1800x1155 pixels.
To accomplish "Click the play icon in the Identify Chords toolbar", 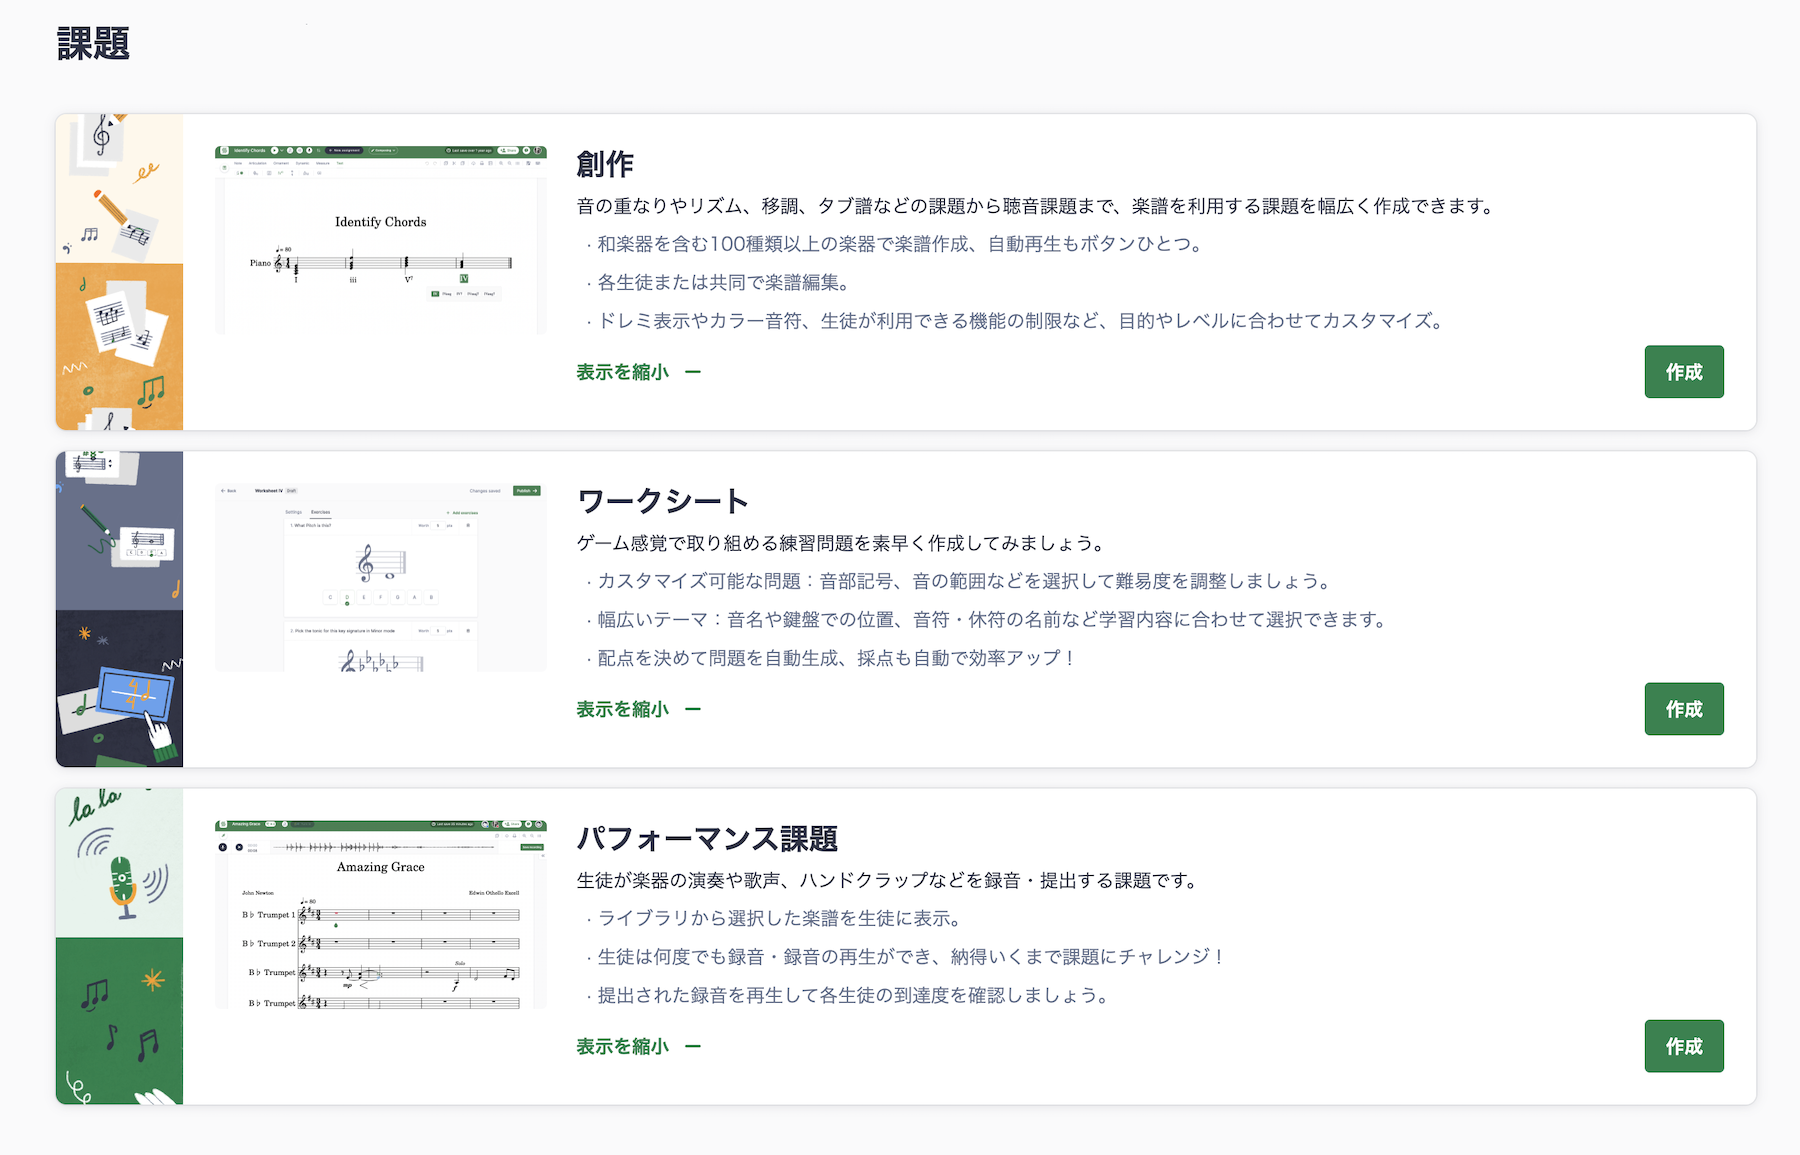I will pyautogui.click(x=275, y=150).
